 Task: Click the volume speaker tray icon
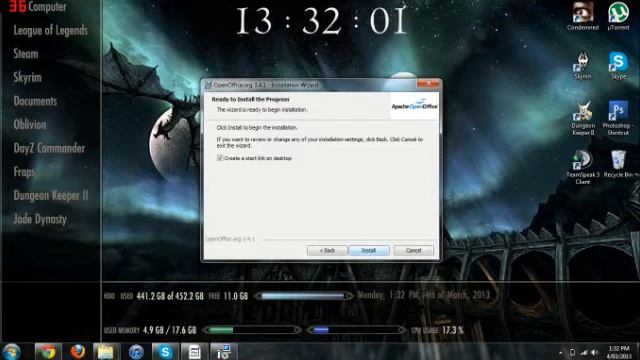coord(594,352)
